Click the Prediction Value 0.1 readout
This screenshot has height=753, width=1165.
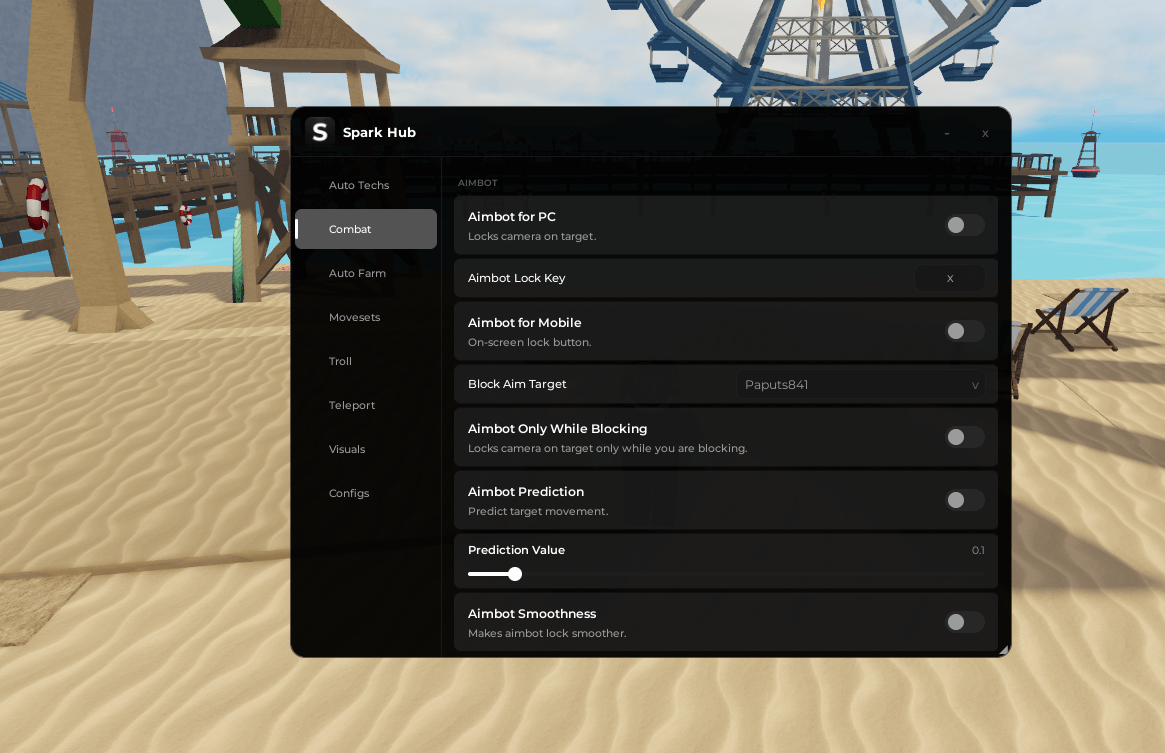(978, 550)
